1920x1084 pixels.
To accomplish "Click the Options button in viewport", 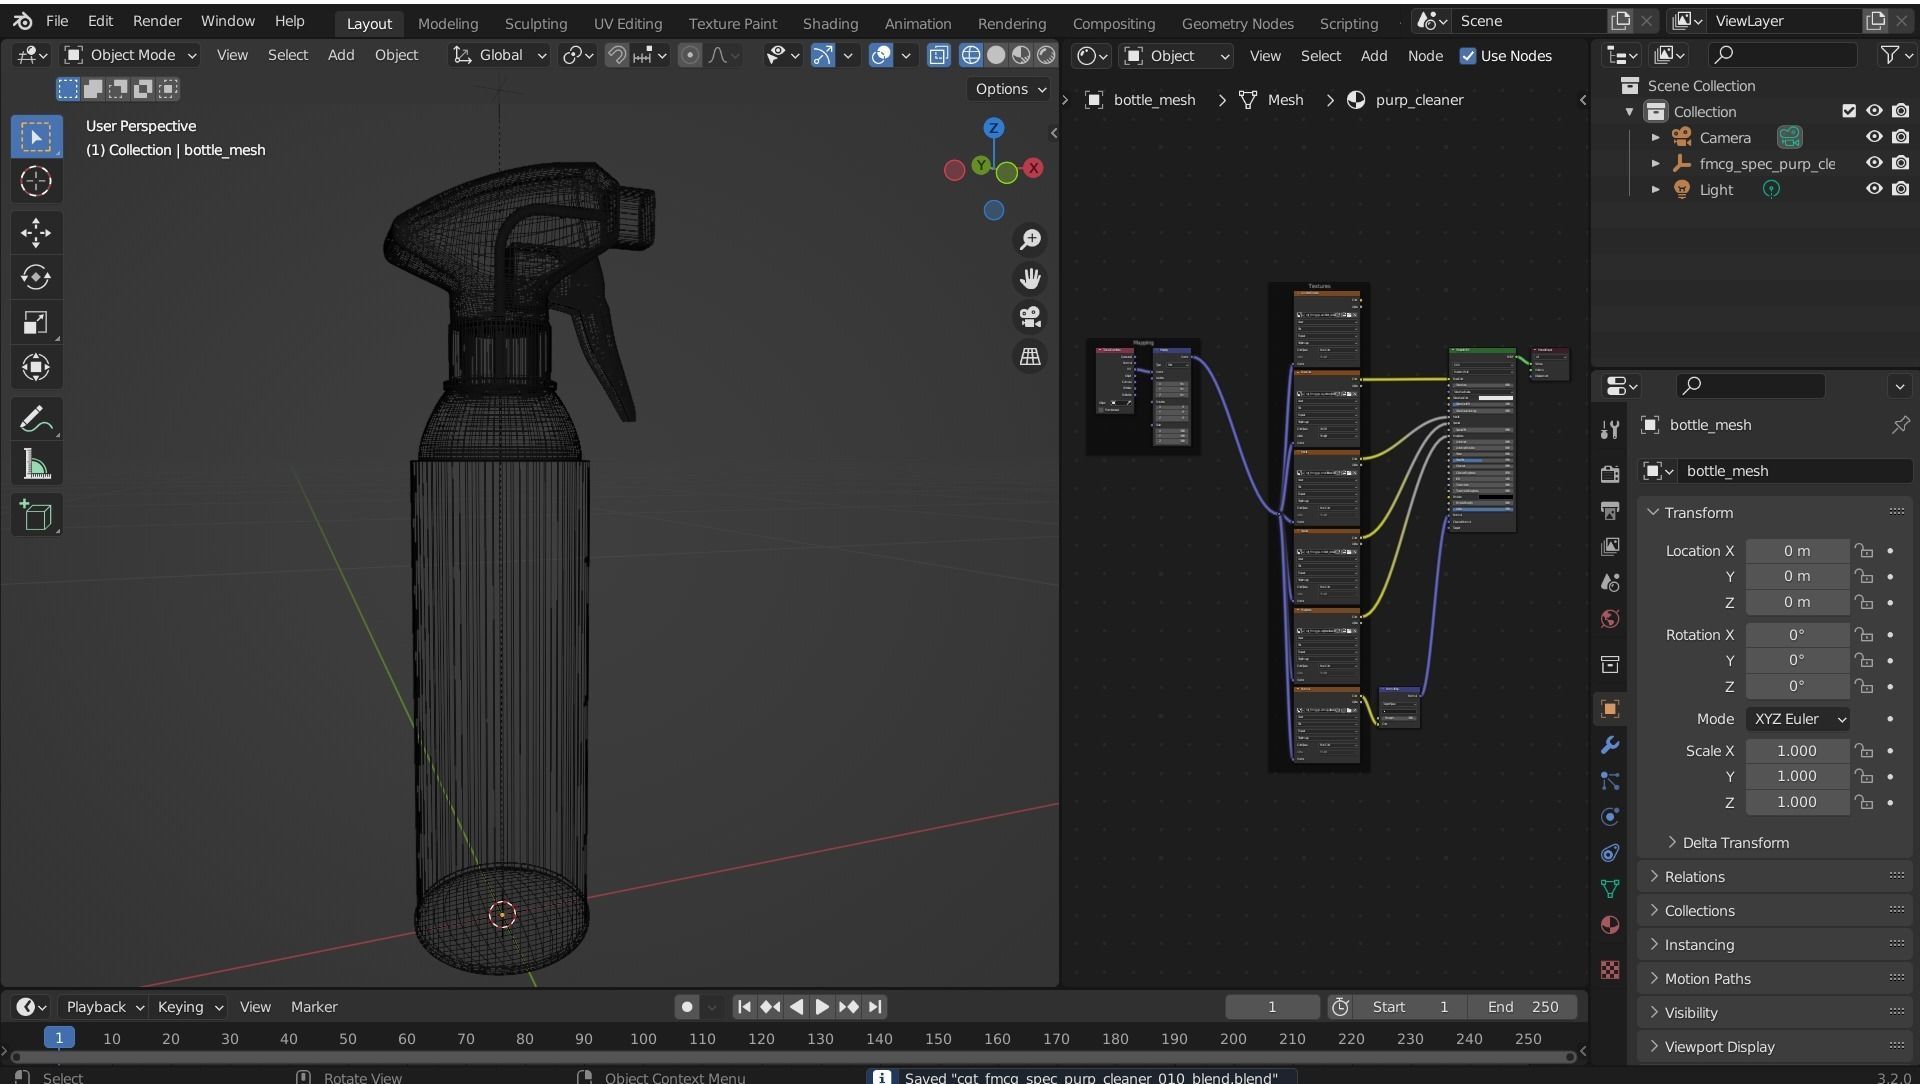I will click(x=1009, y=89).
